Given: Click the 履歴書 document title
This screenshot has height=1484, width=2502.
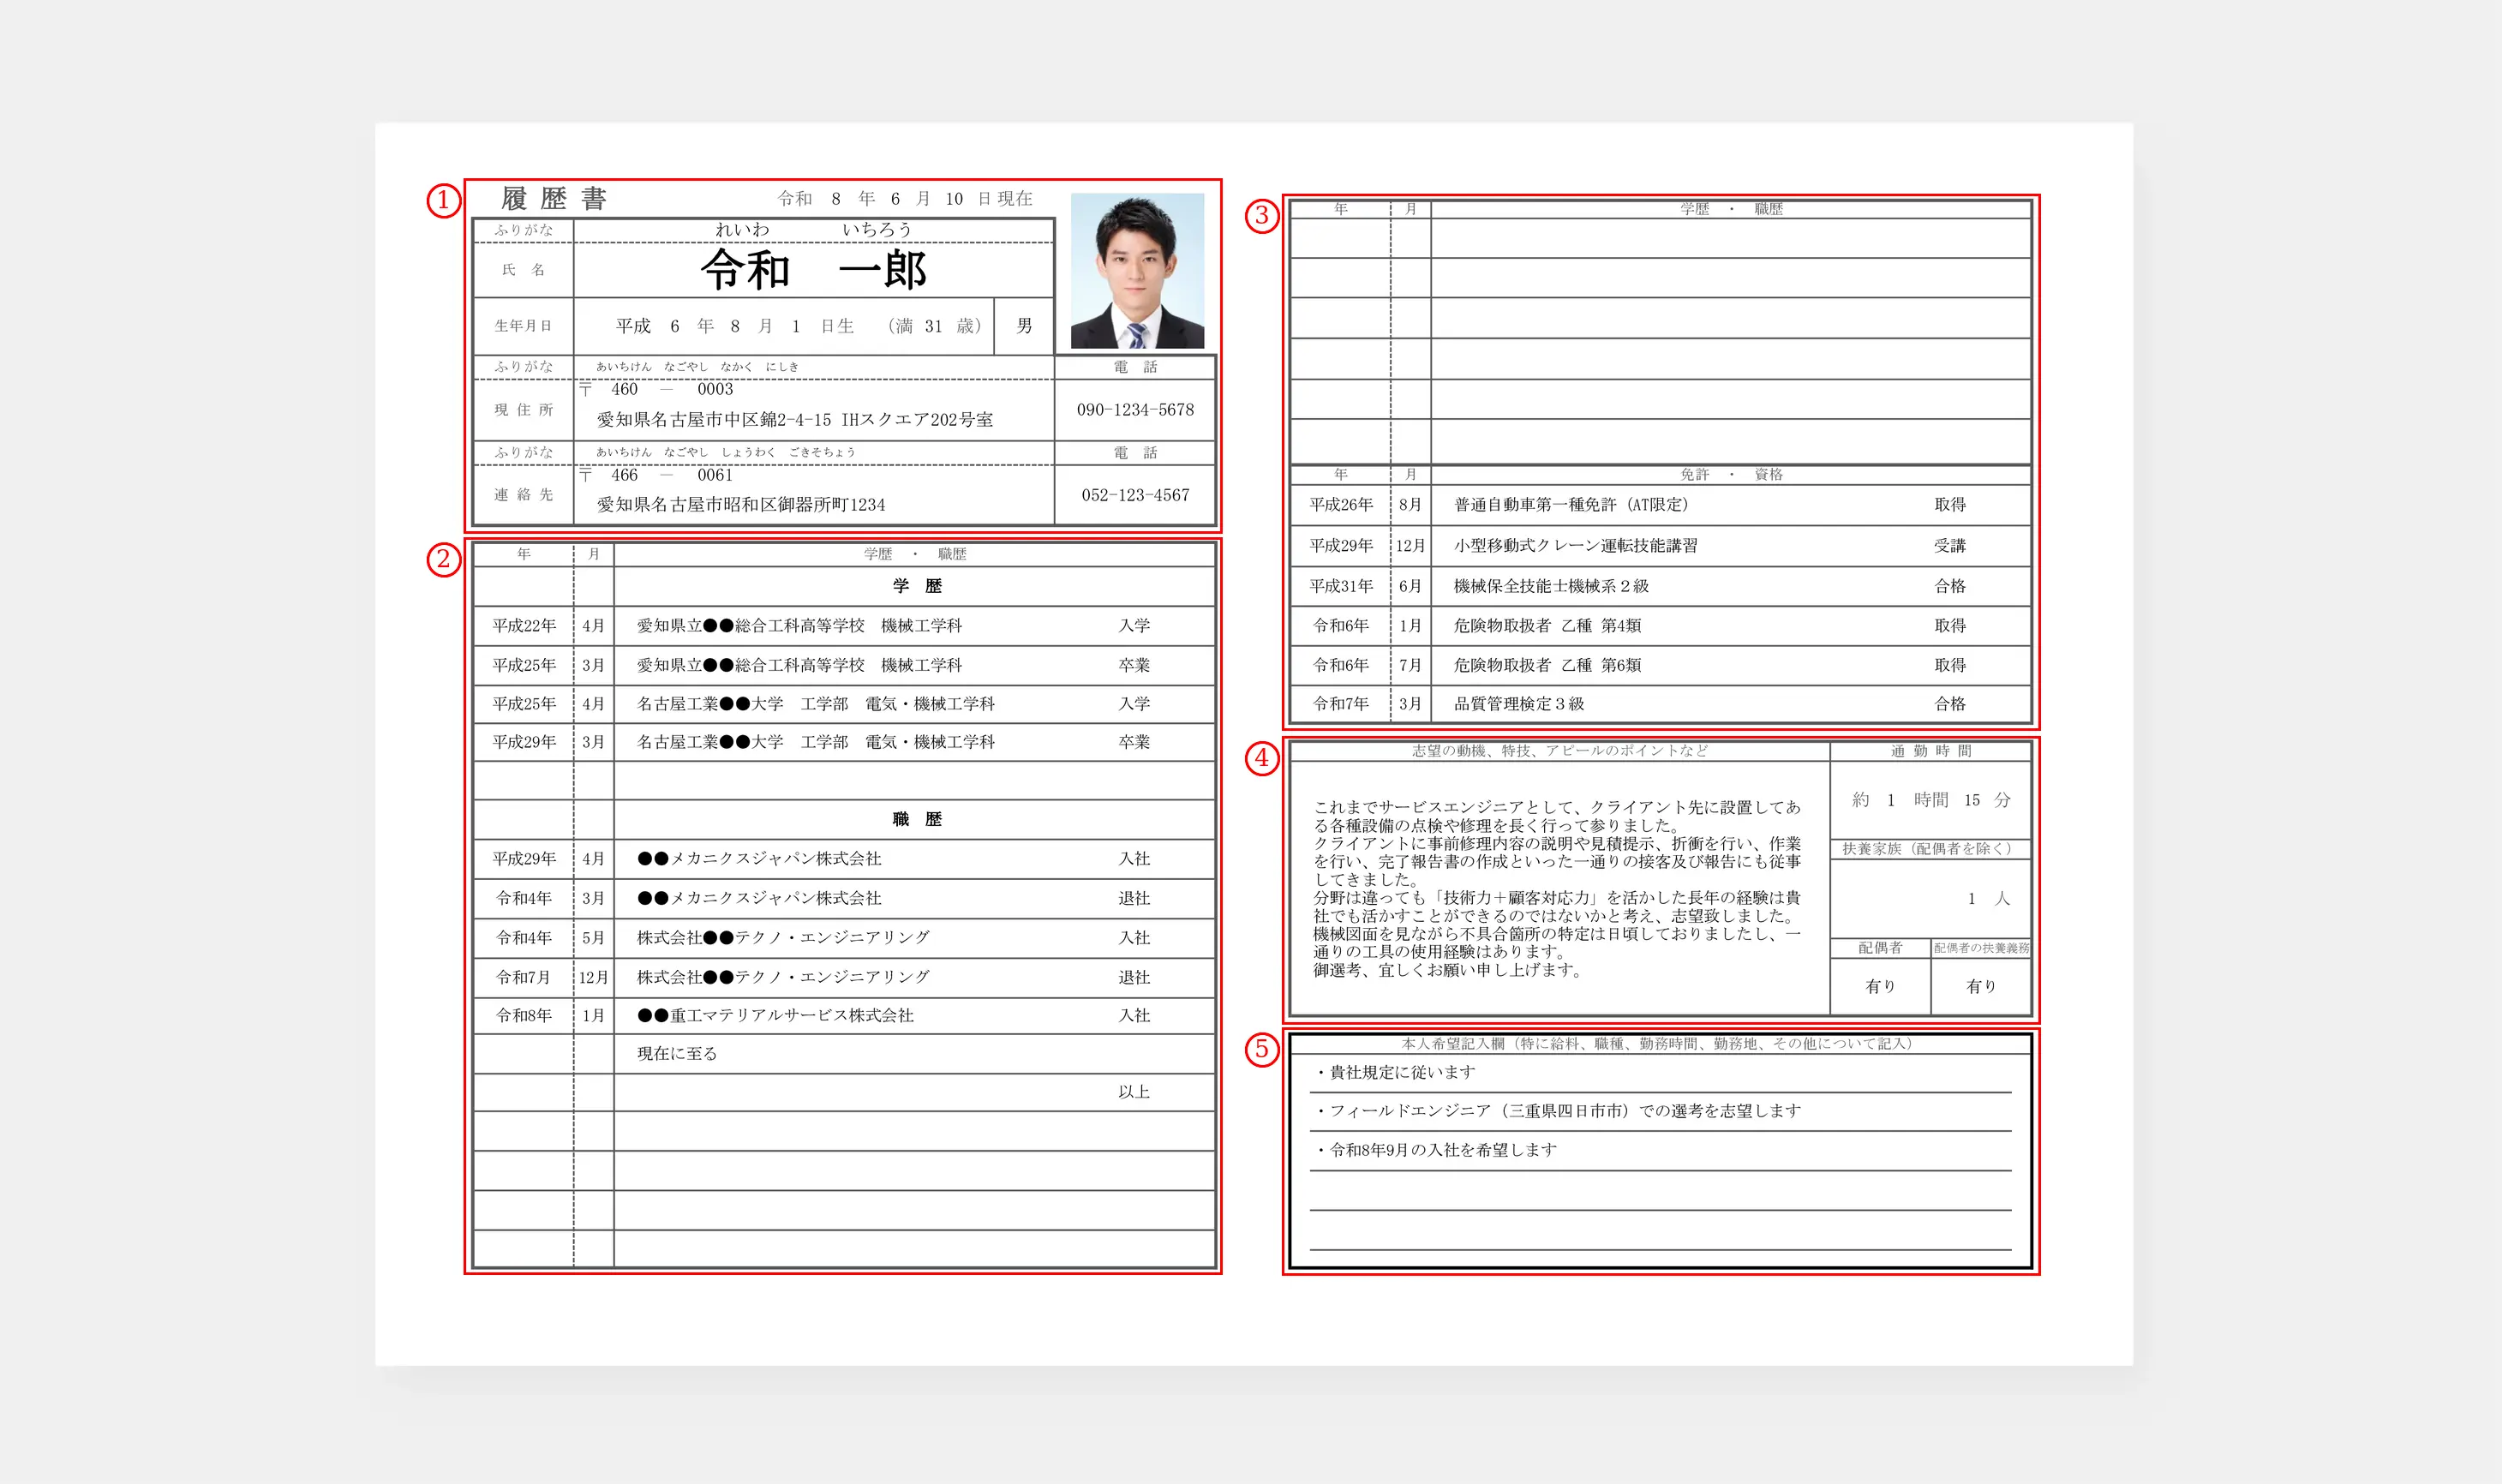Looking at the screenshot, I should pos(554,199).
